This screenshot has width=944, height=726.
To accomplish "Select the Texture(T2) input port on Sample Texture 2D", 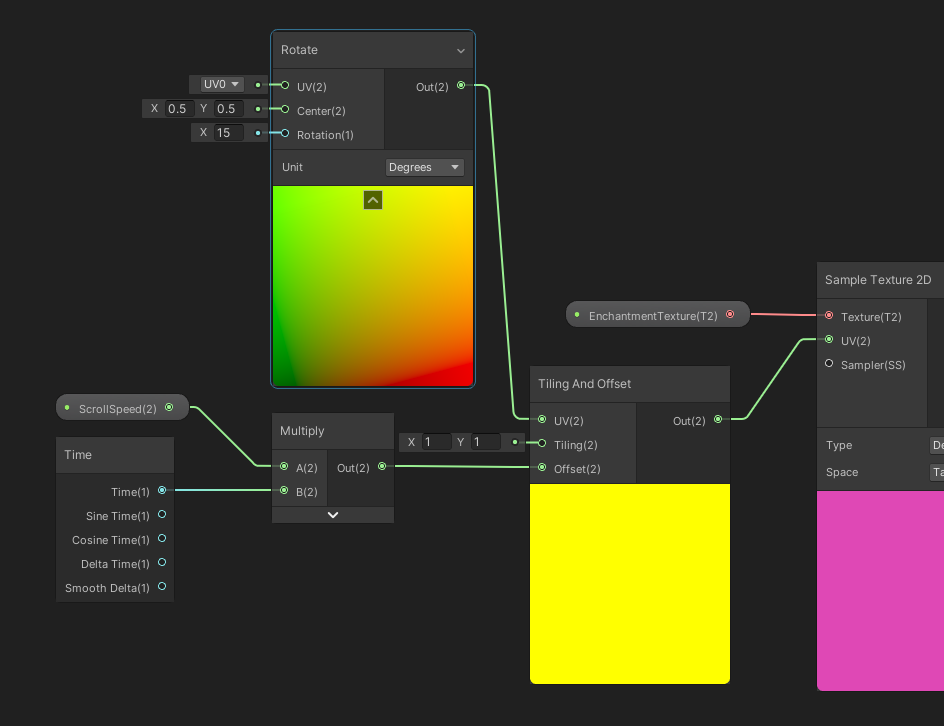I will pos(829,316).
